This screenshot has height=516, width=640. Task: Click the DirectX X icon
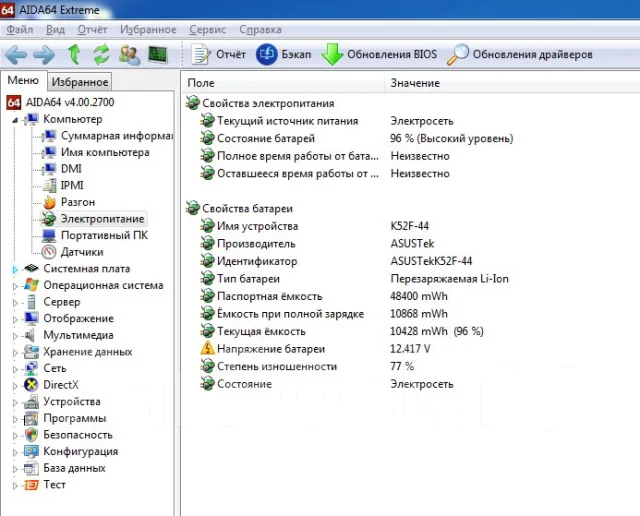point(31,385)
